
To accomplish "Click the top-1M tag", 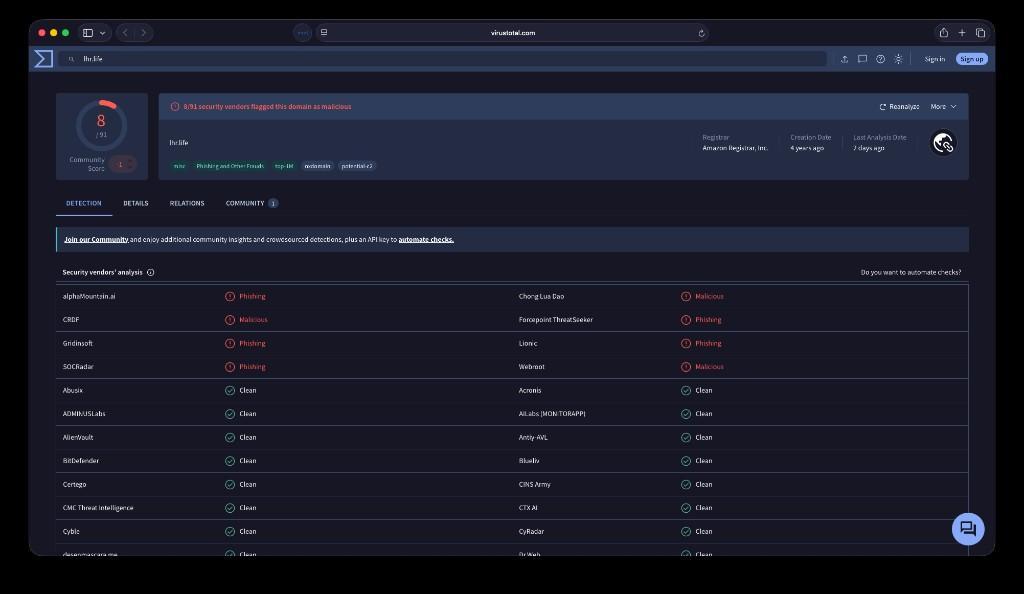I will [x=284, y=166].
